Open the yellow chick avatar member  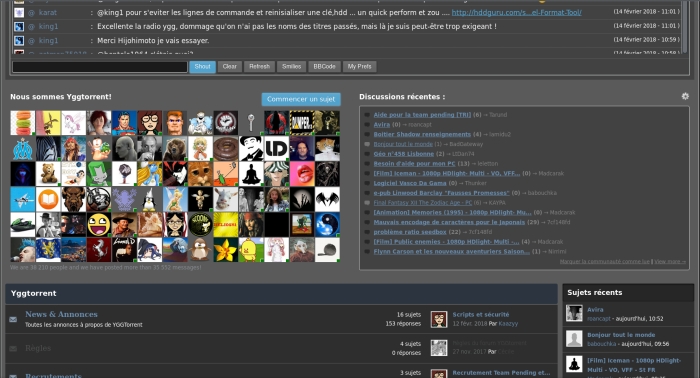[x=251, y=250]
